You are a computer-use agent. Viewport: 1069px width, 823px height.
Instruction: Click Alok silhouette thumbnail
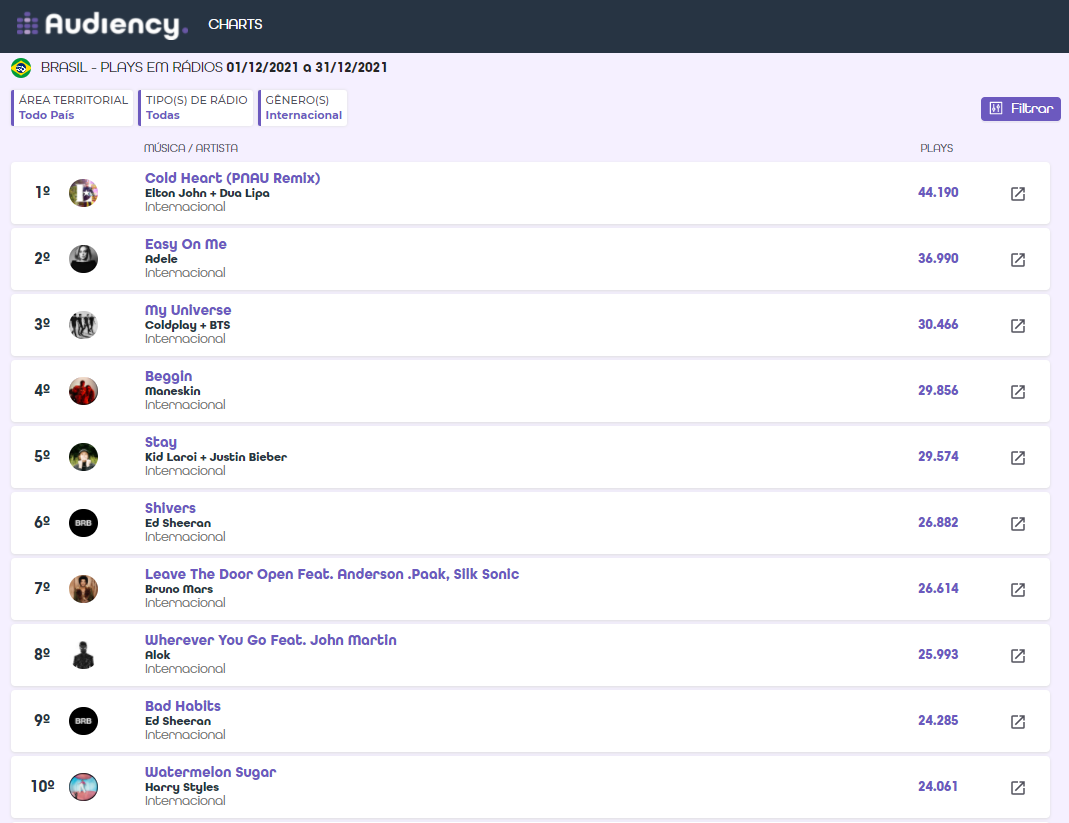[x=83, y=655]
